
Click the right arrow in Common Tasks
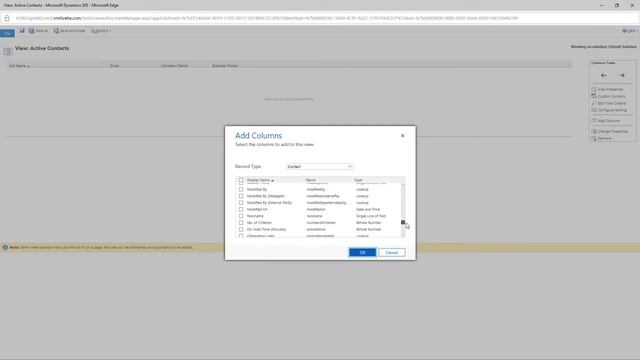[622, 76]
